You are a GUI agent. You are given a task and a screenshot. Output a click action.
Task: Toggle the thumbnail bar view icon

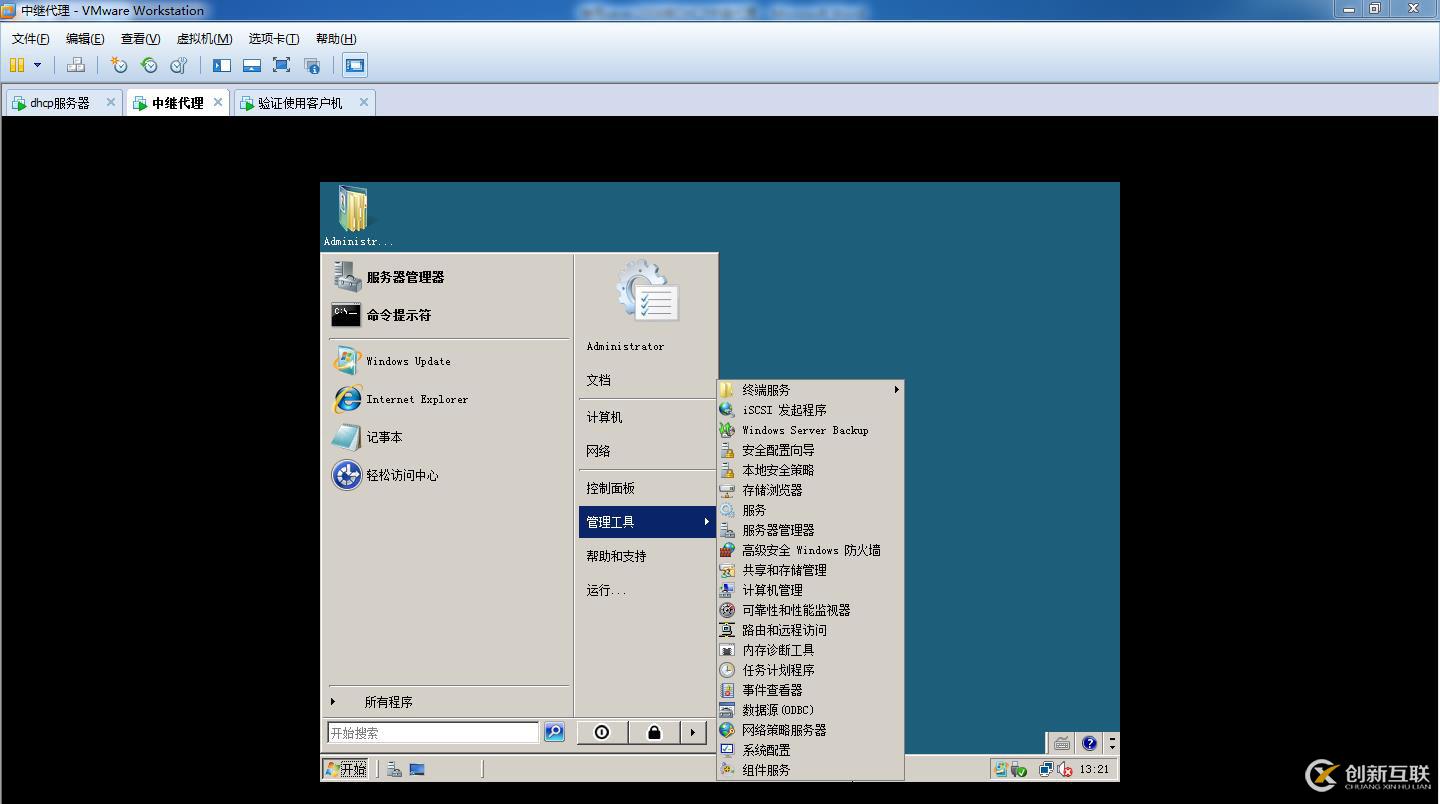[x=252, y=65]
